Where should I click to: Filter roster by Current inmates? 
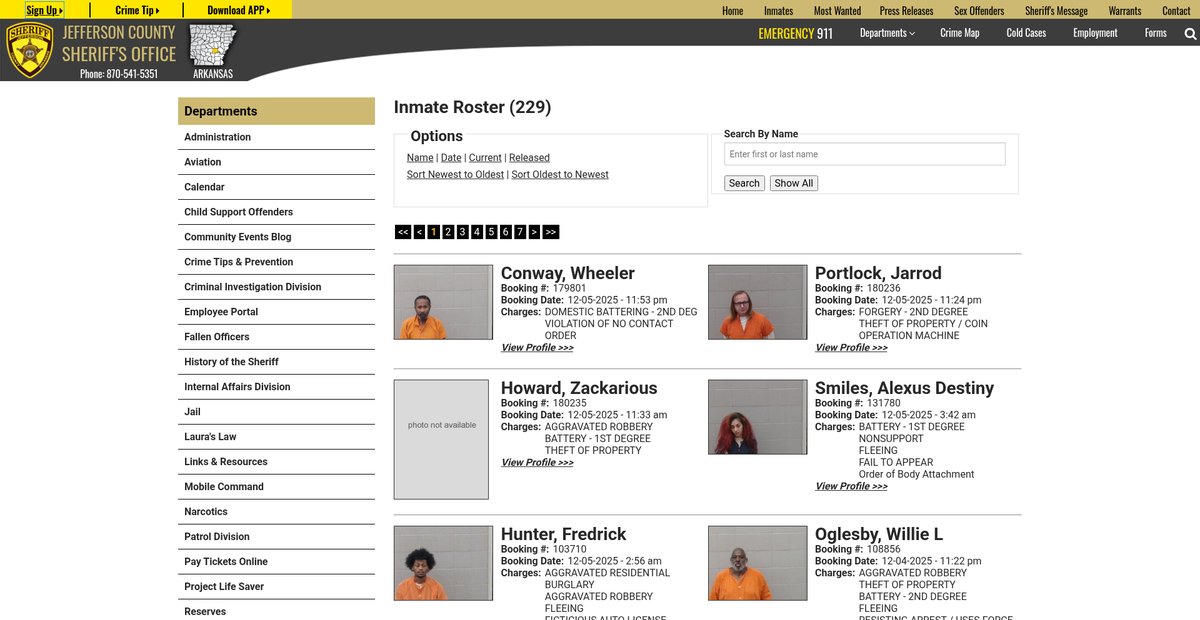pos(485,158)
